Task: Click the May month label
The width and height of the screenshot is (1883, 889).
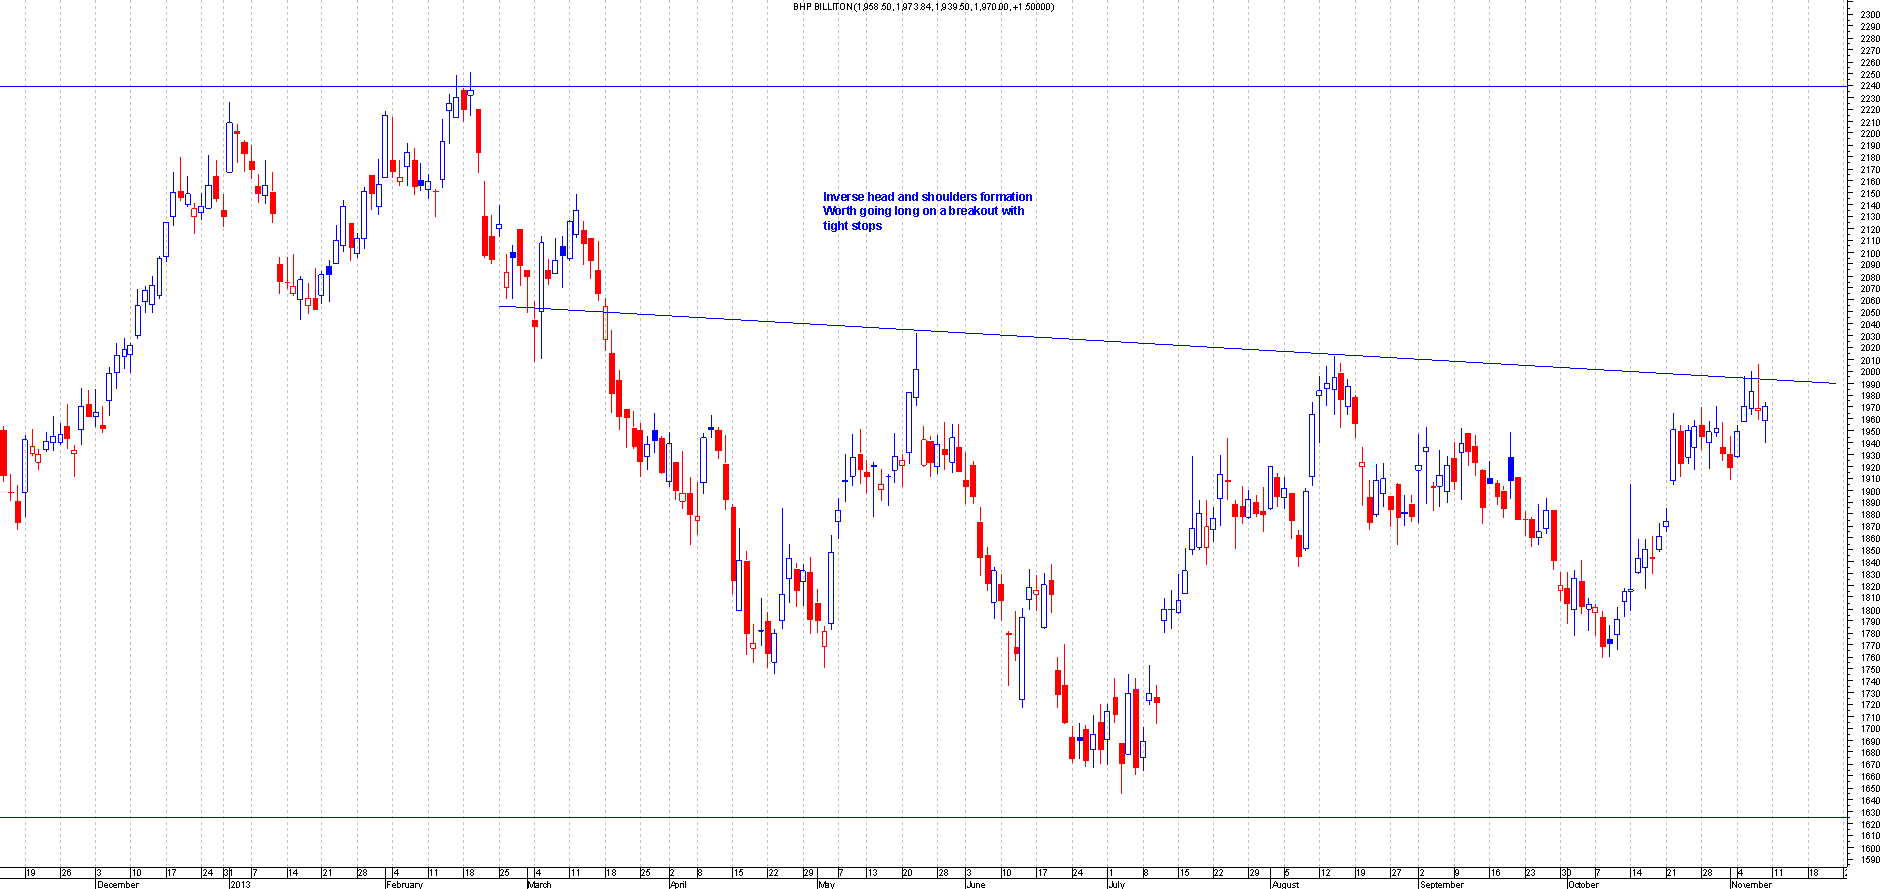Action: click(826, 884)
